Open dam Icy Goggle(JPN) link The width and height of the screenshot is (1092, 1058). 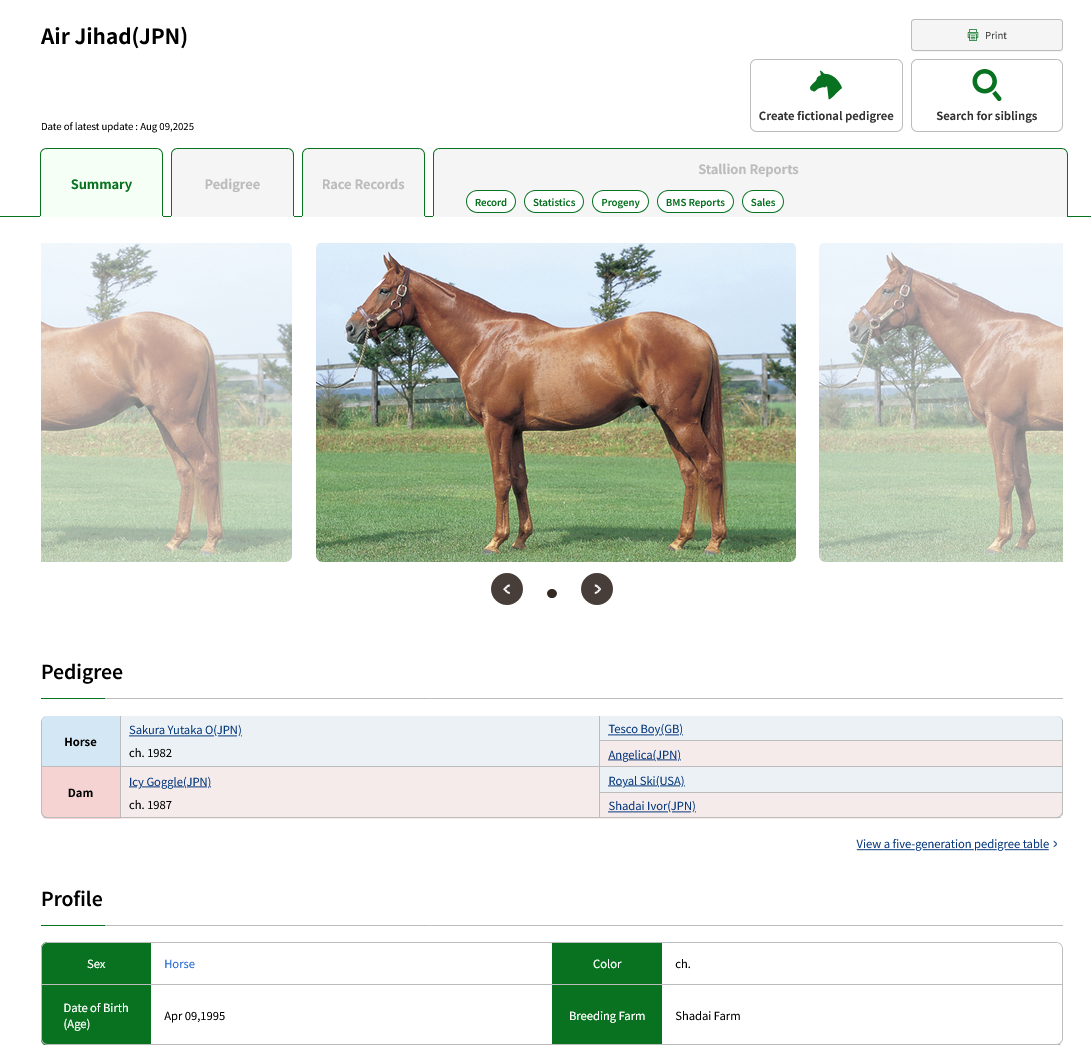(170, 781)
